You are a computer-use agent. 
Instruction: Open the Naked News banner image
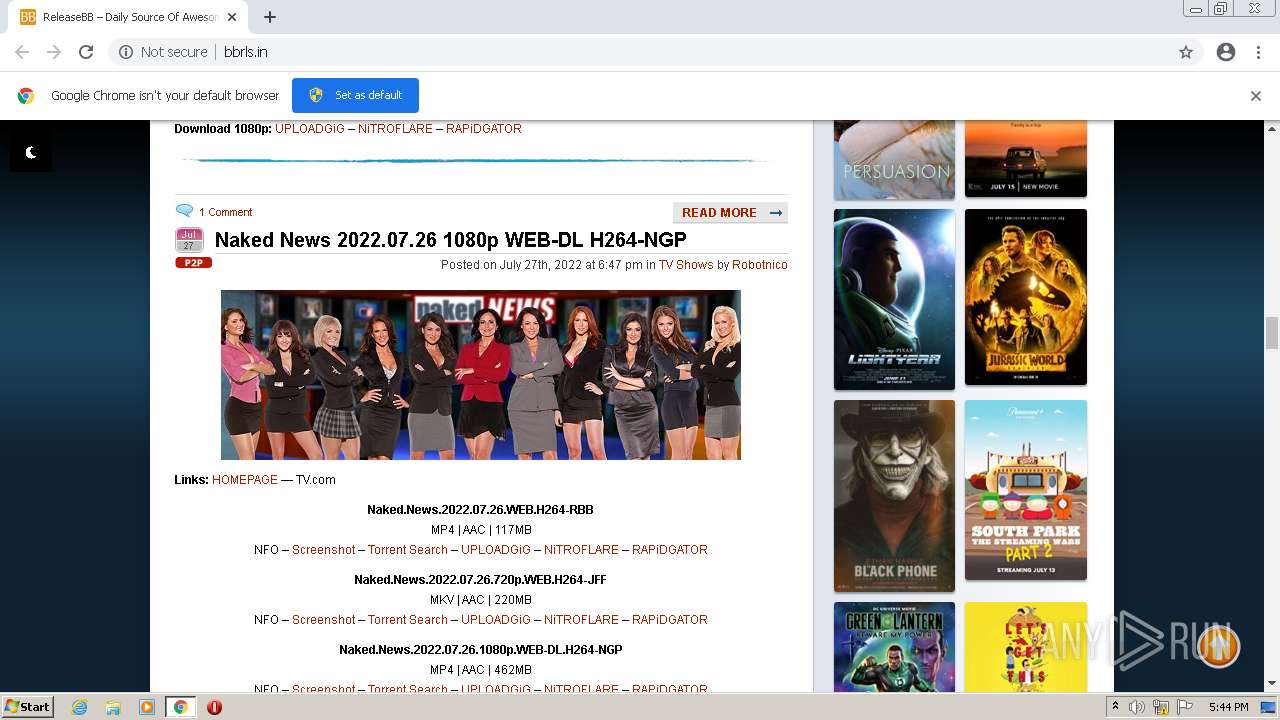481,375
